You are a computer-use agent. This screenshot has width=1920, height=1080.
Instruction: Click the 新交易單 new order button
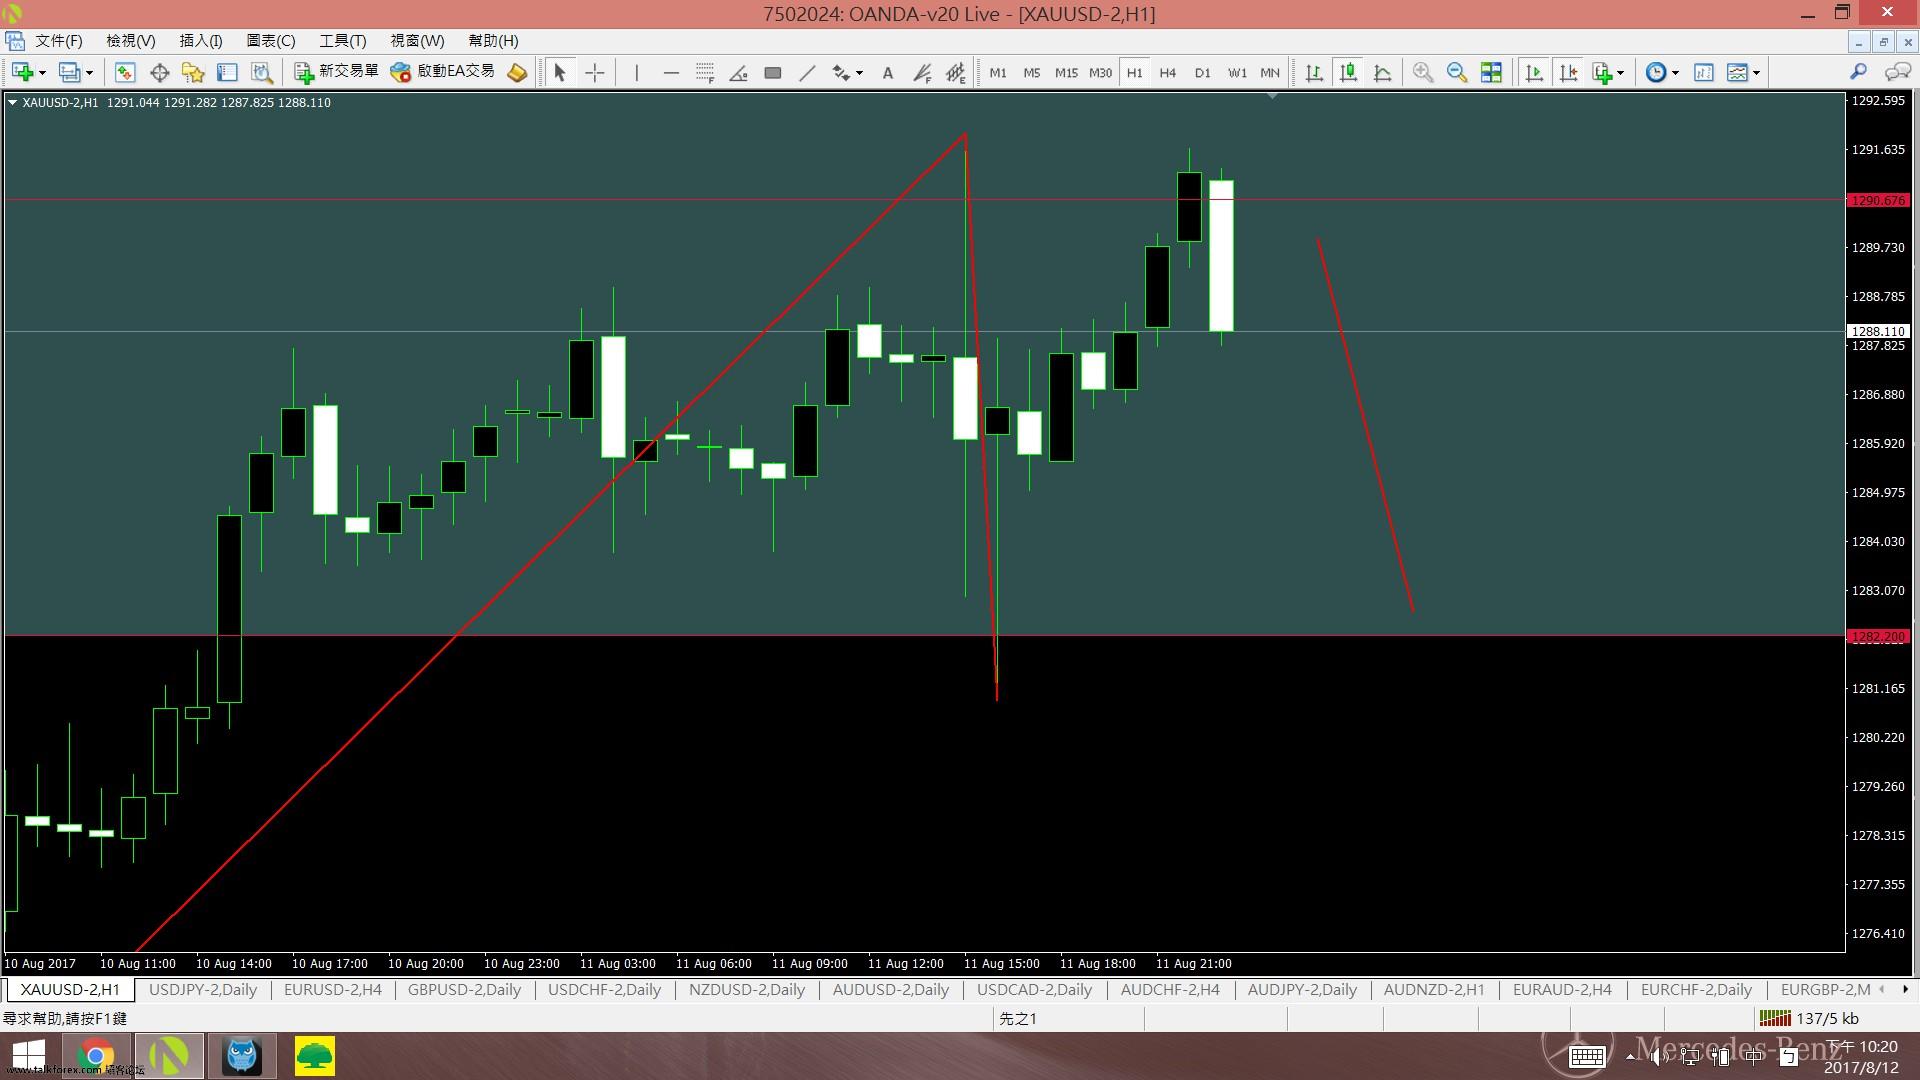click(336, 72)
